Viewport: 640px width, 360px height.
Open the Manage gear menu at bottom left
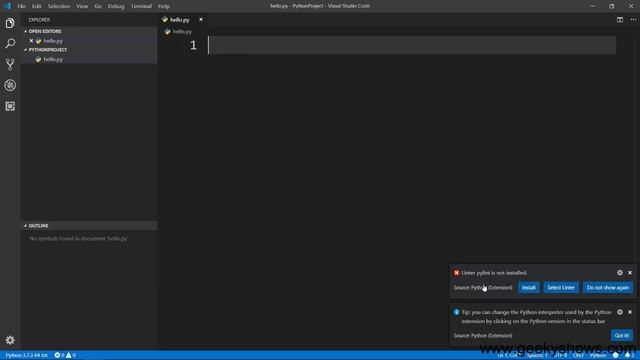pyautogui.click(x=10, y=340)
